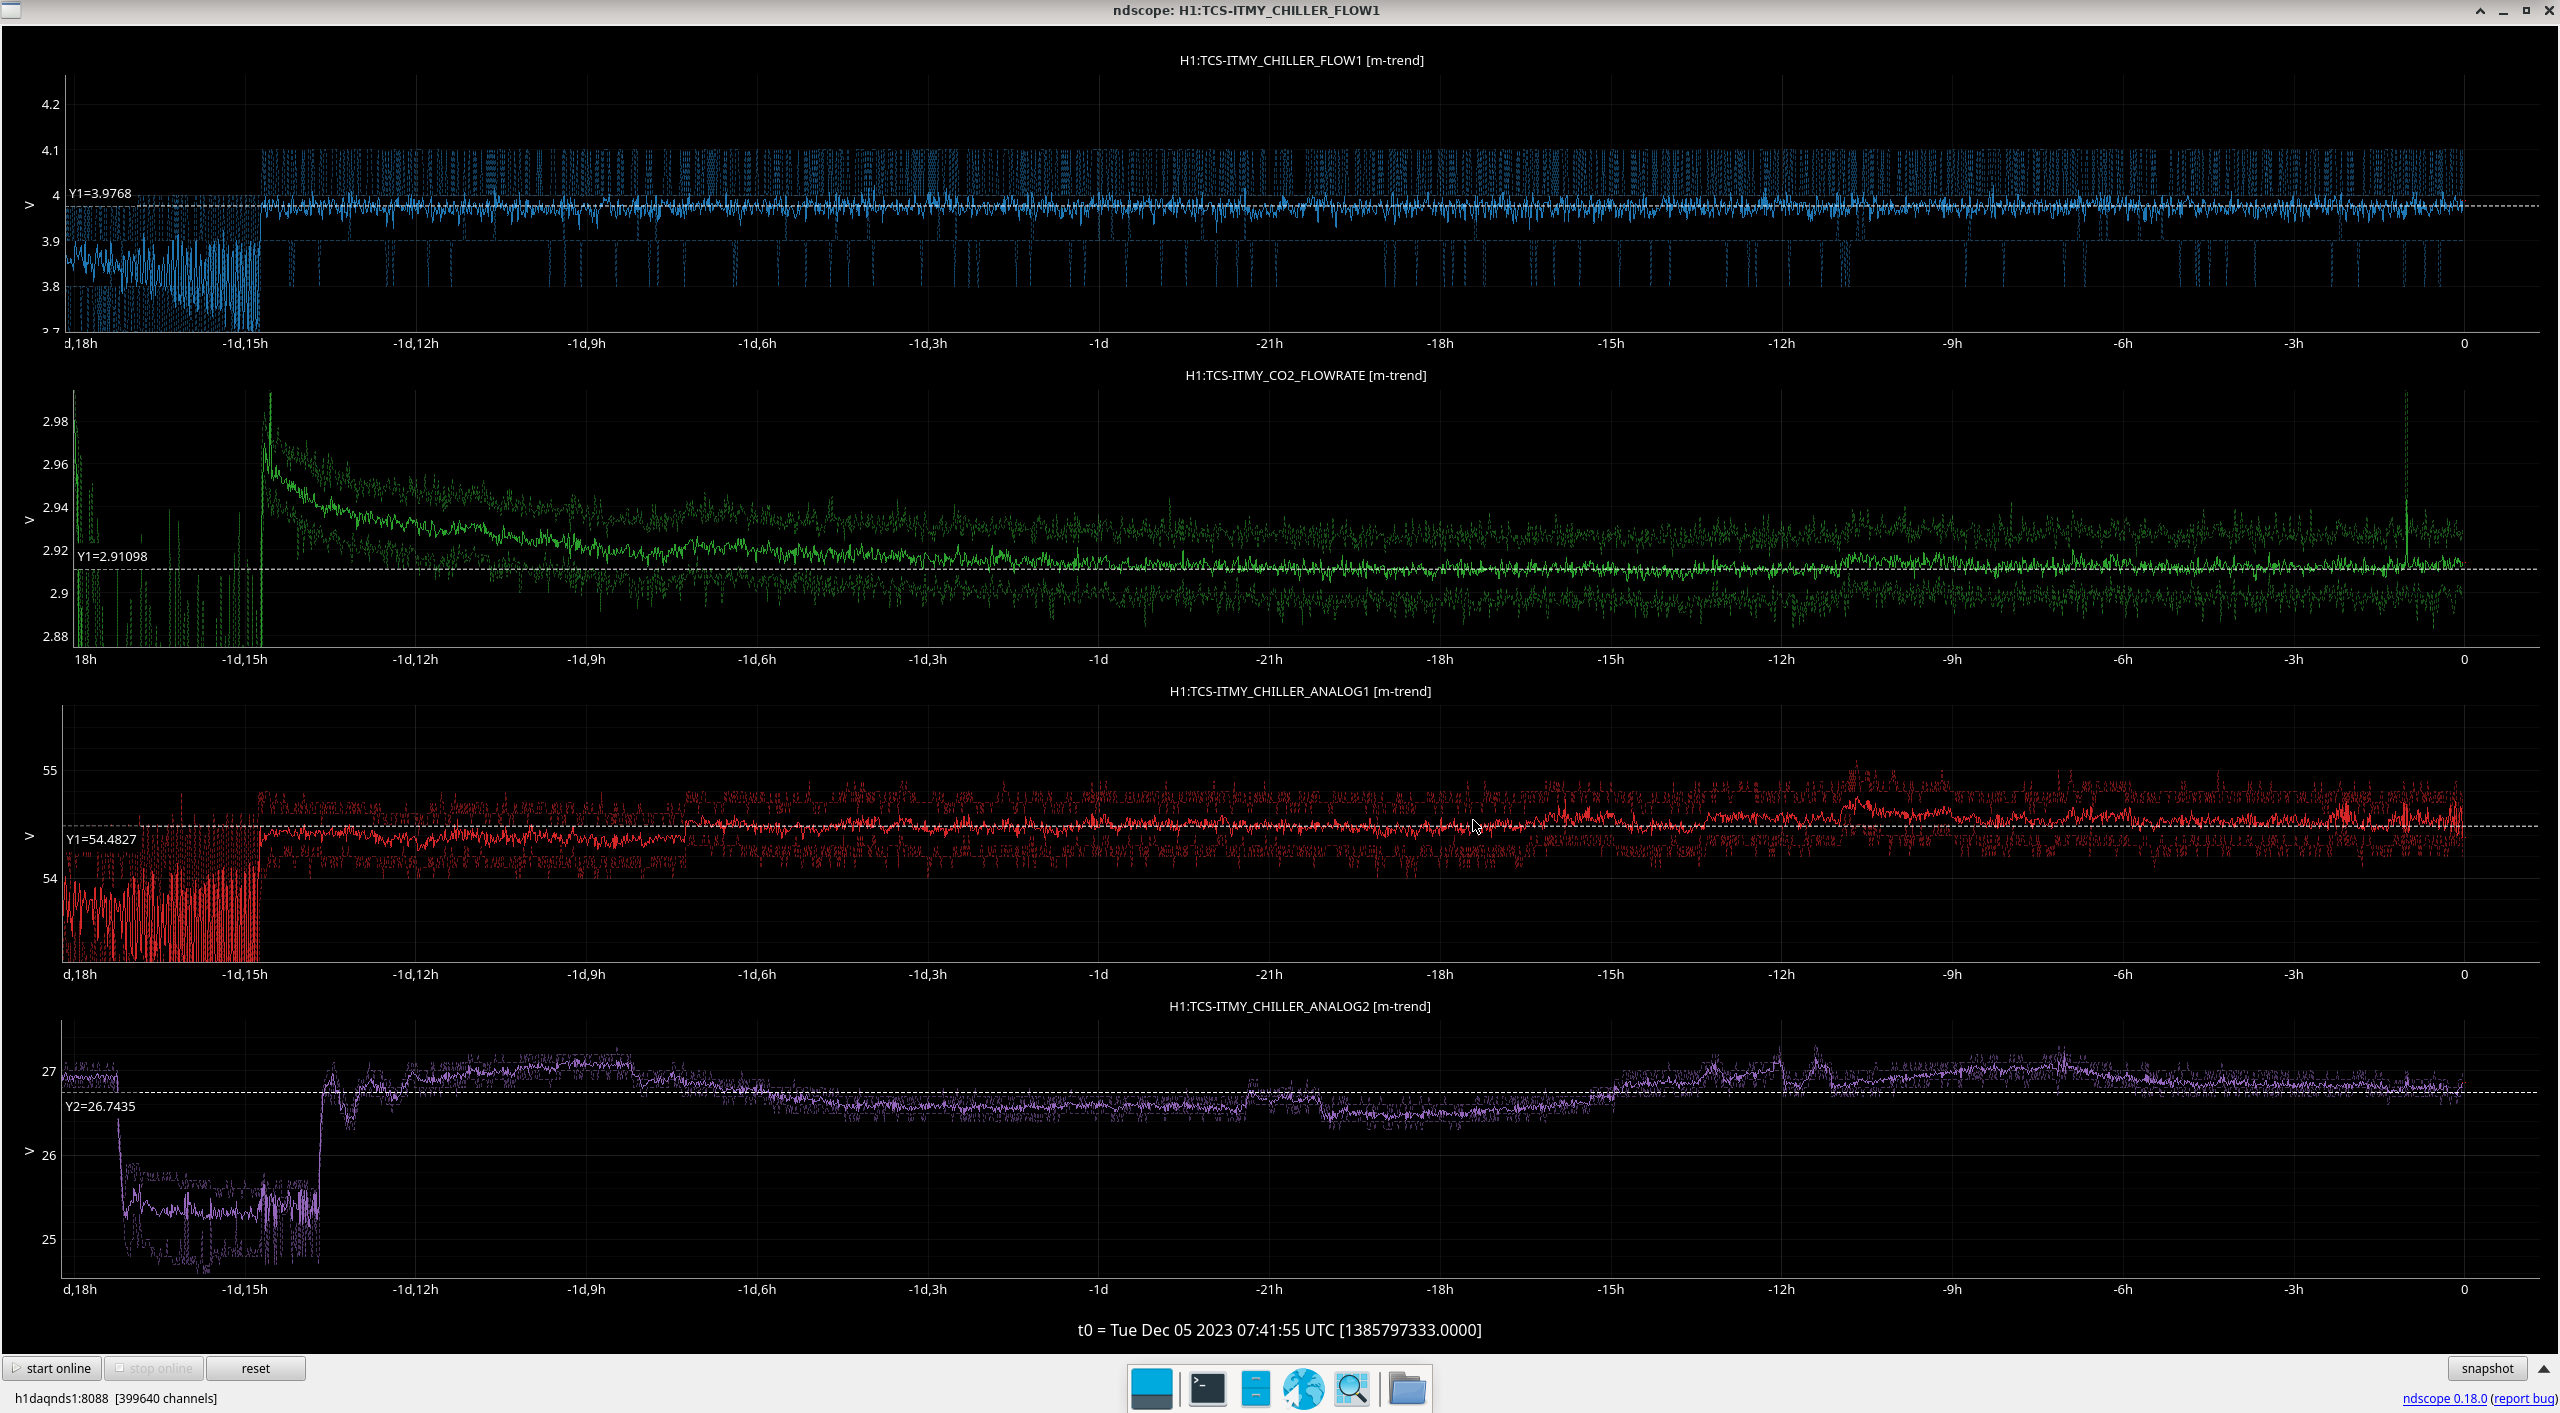
Task: Open the magnifier application finder icon
Action: point(1352,1388)
